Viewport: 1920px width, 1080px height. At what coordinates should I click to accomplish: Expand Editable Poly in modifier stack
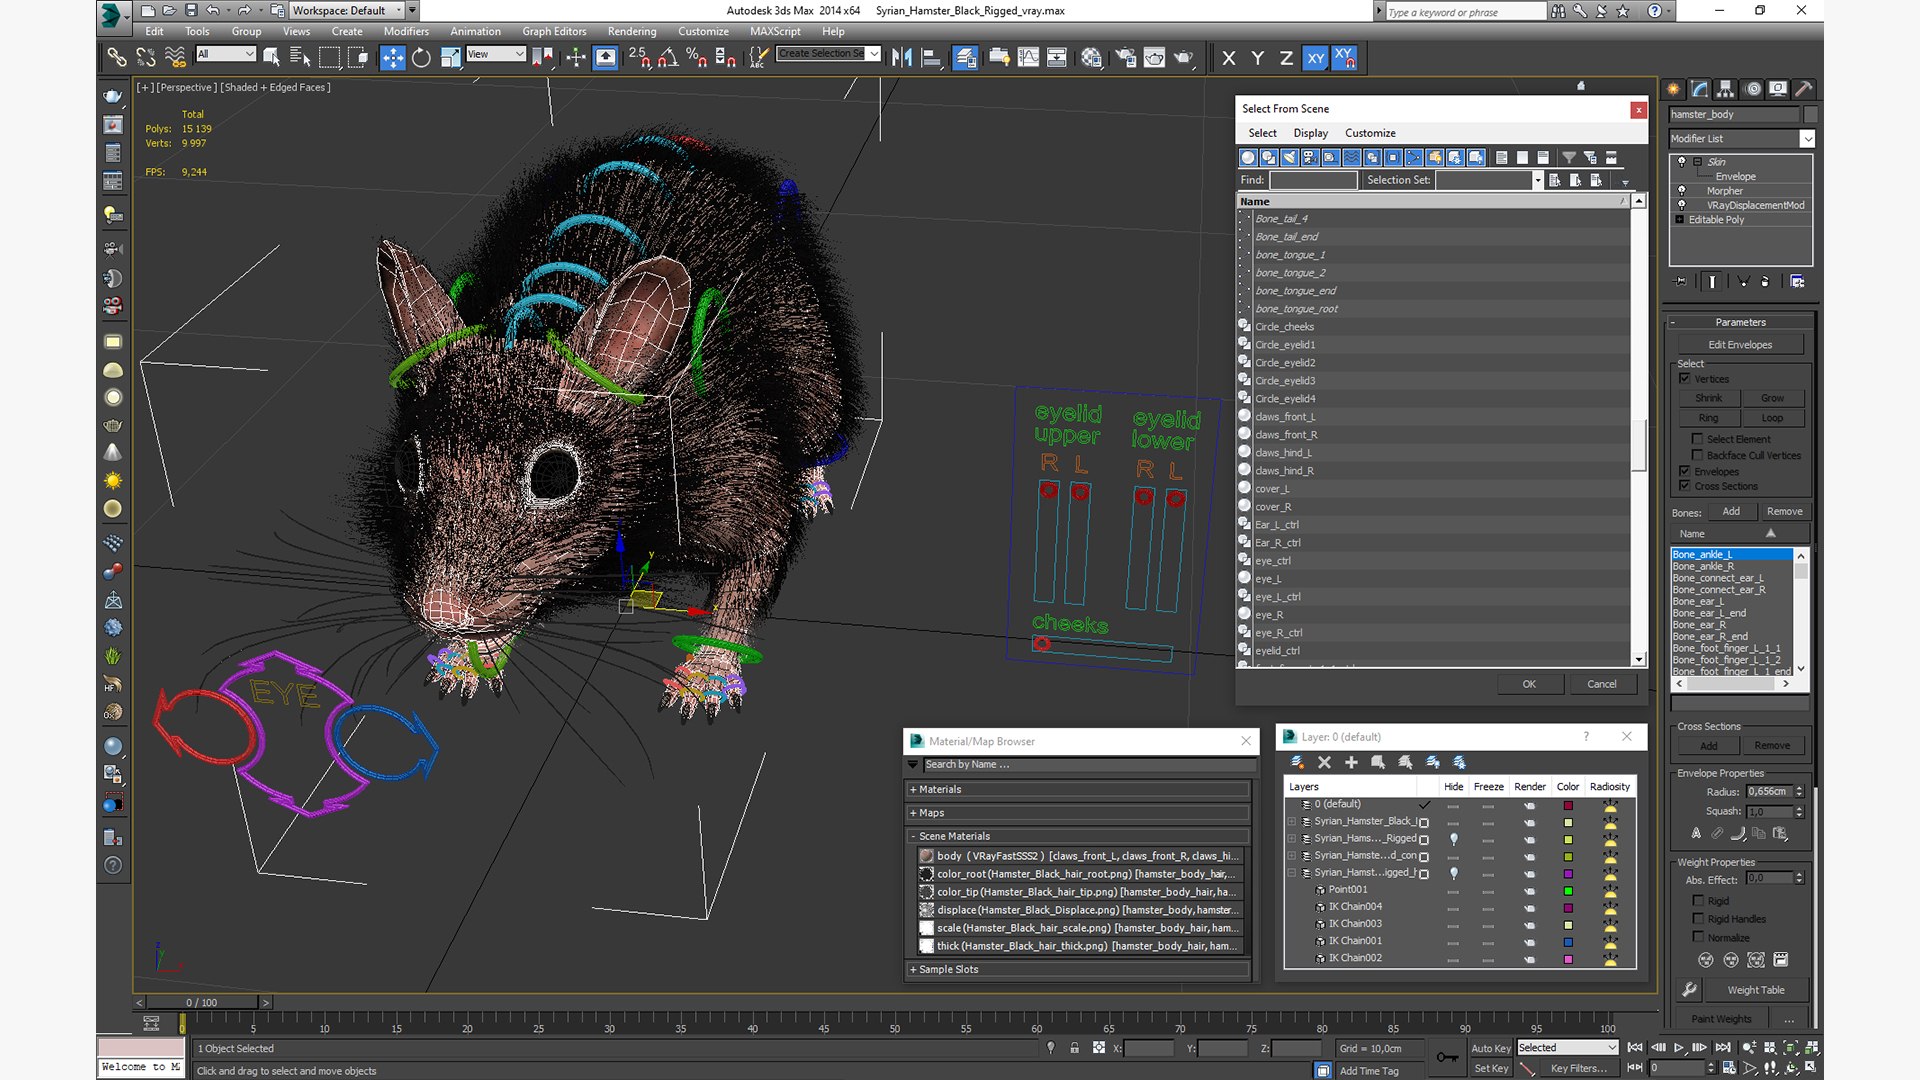(x=1680, y=219)
